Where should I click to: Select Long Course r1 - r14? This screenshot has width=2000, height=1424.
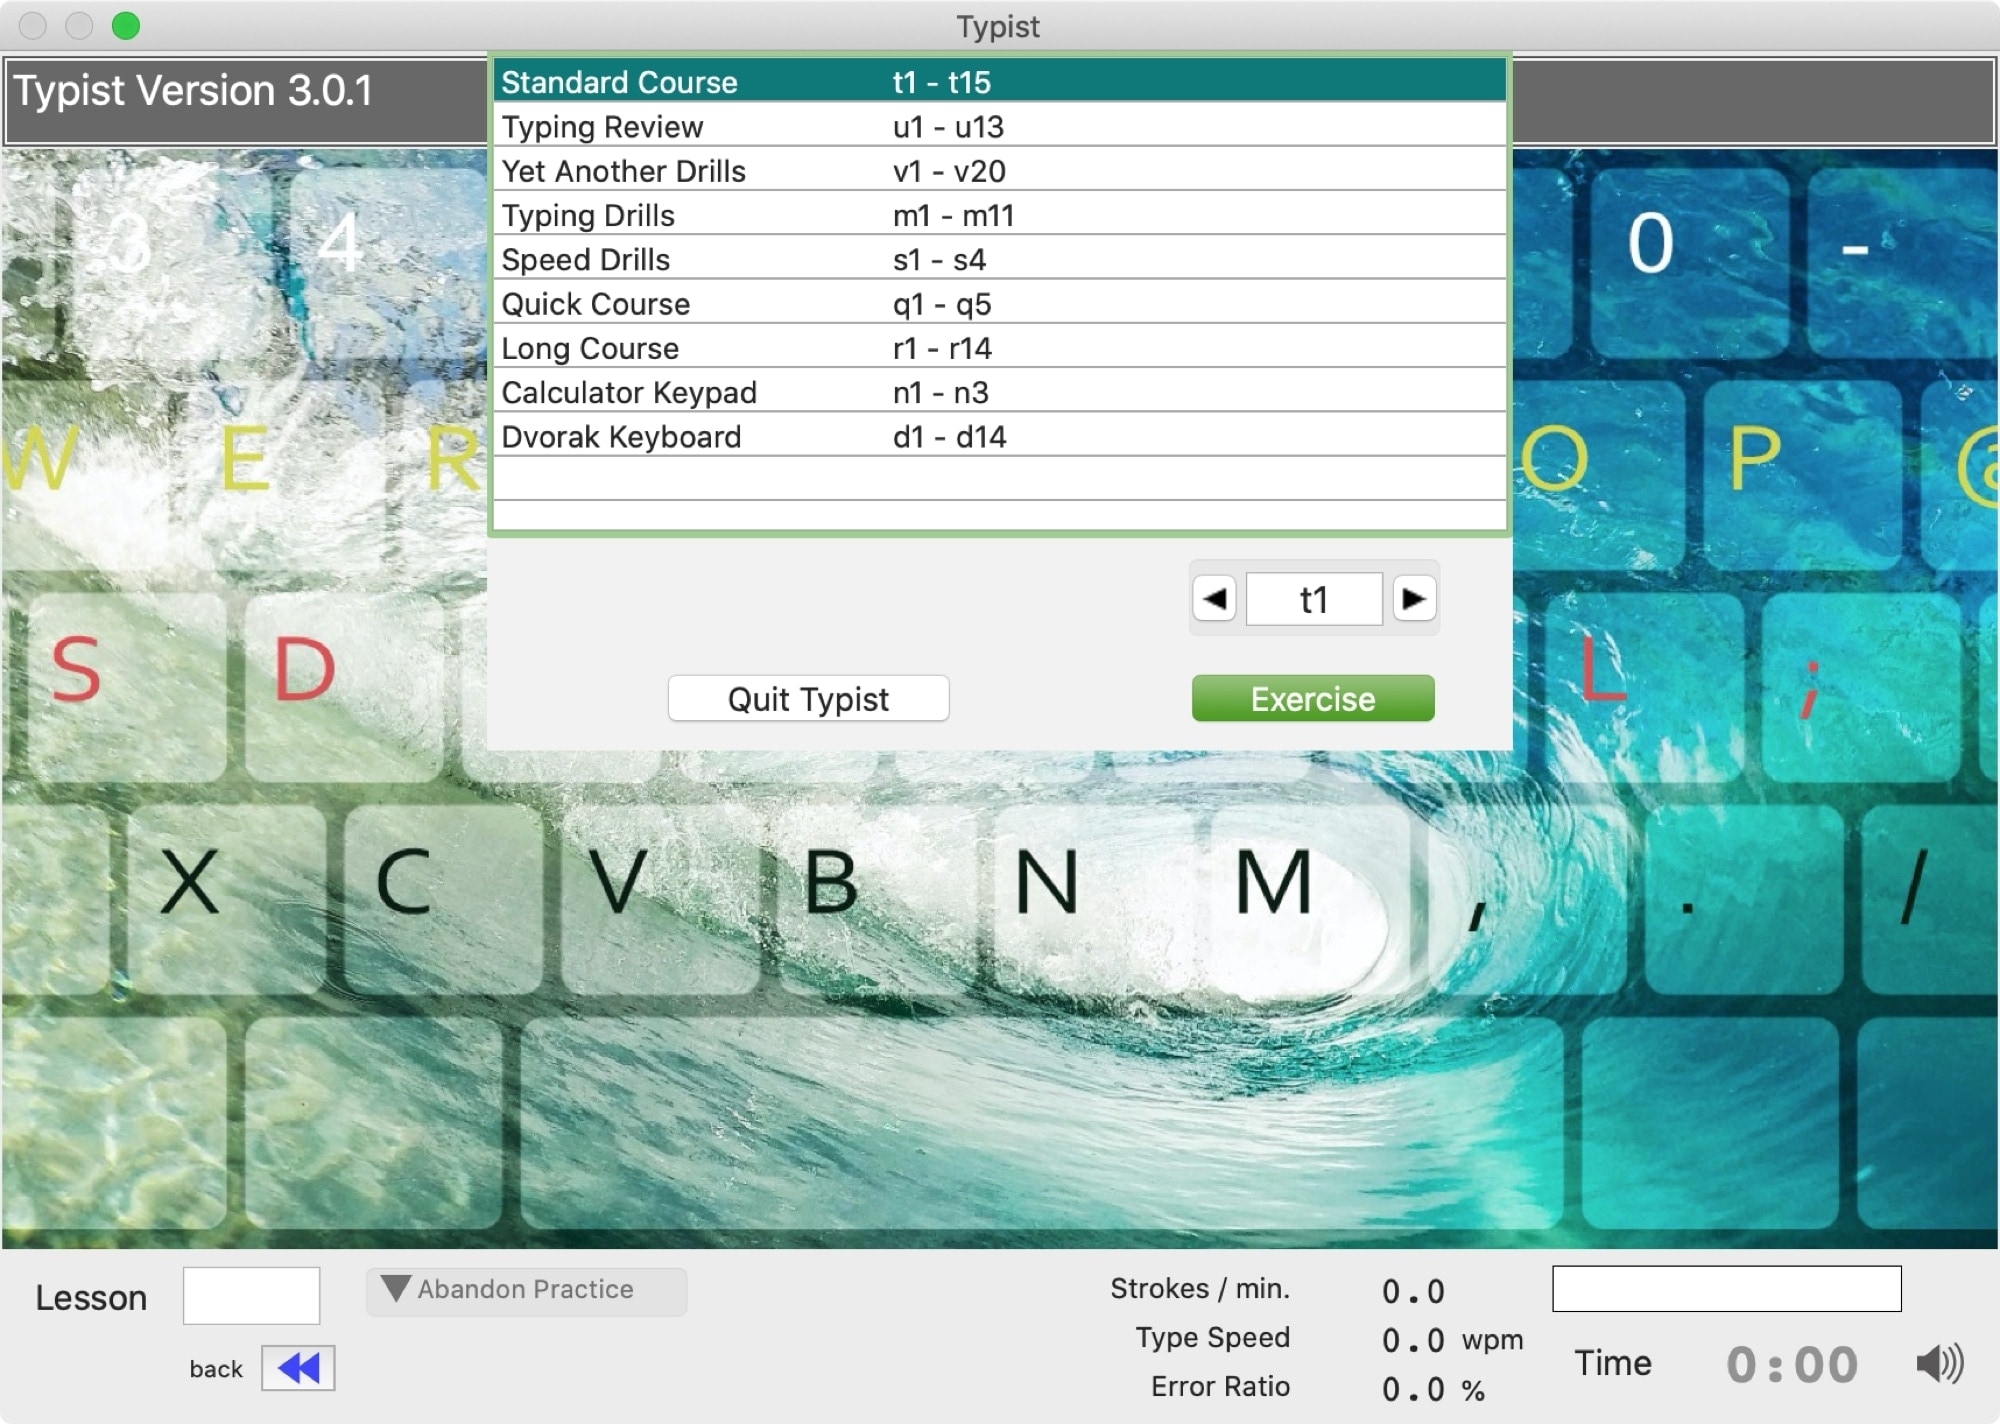point(590,348)
